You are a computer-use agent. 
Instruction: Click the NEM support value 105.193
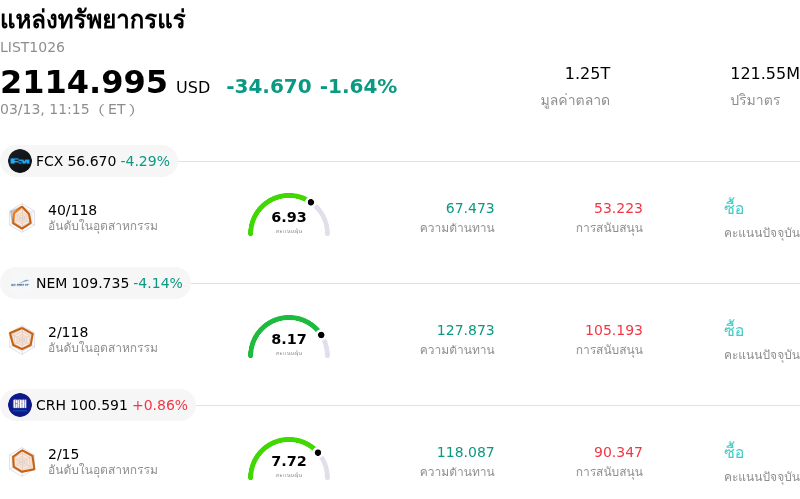[614, 330]
